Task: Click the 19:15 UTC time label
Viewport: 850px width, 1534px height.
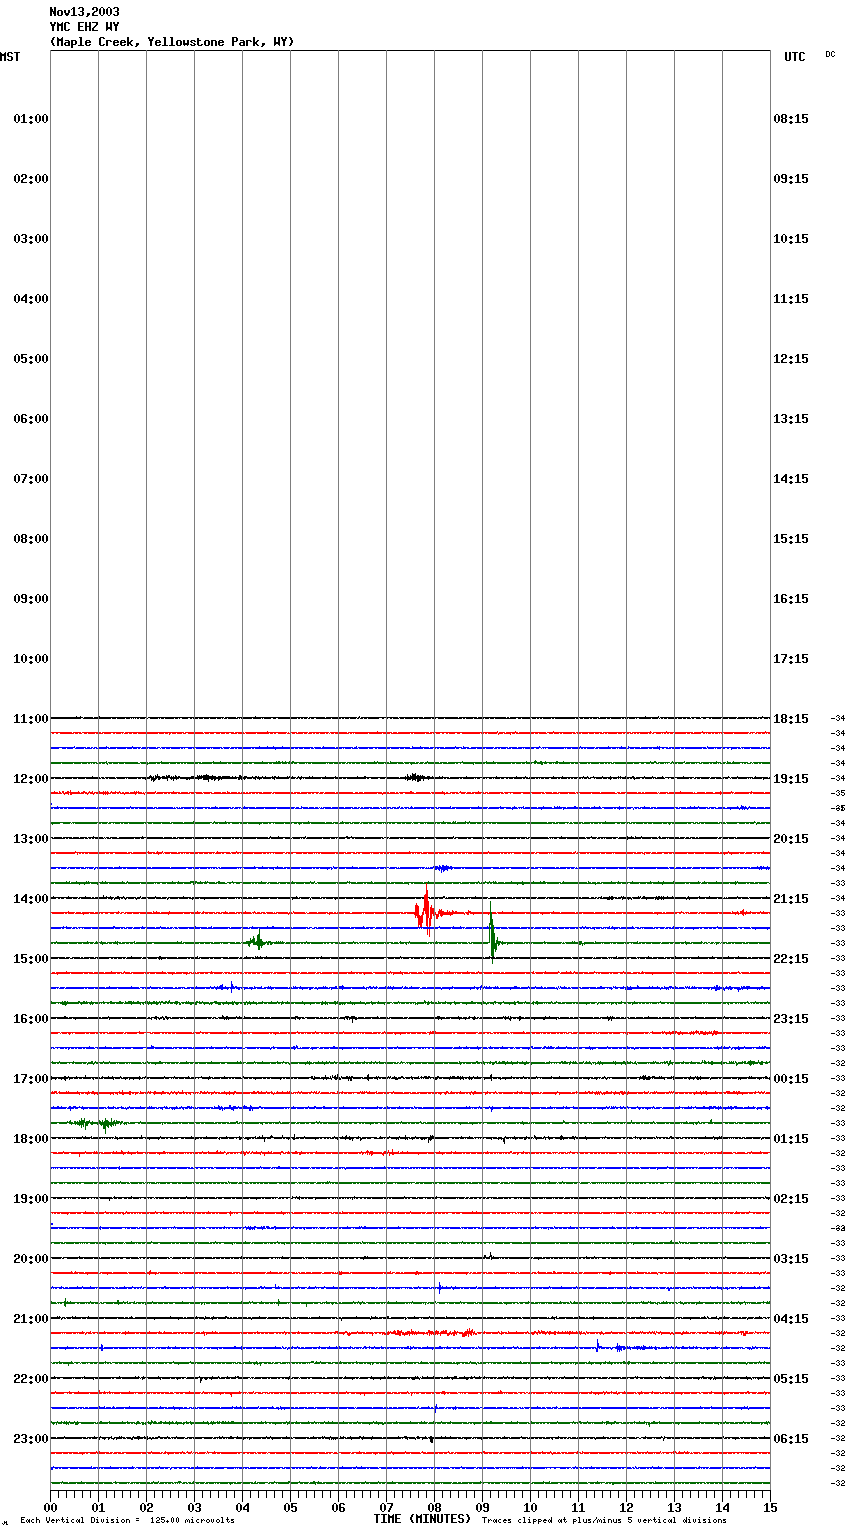Action: tap(791, 779)
